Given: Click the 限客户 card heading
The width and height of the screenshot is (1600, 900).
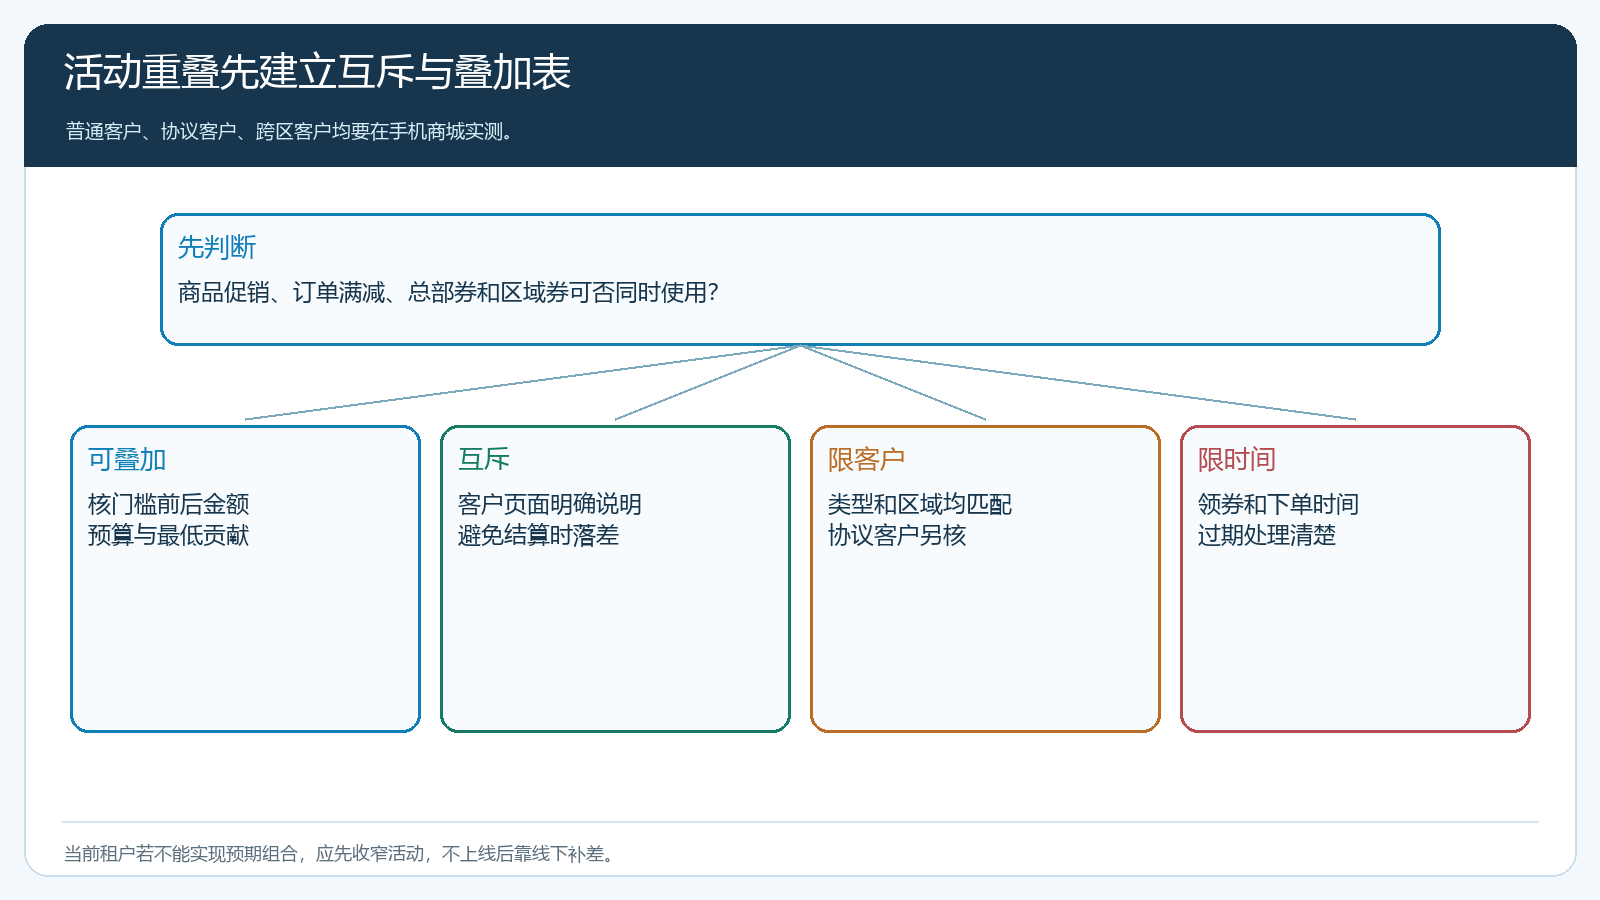Looking at the screenshot, I should (x=867, y=460).
